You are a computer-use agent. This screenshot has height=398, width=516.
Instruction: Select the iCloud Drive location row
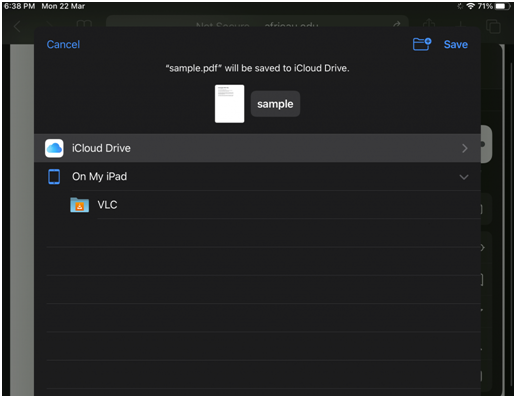(x=257, y=148)
